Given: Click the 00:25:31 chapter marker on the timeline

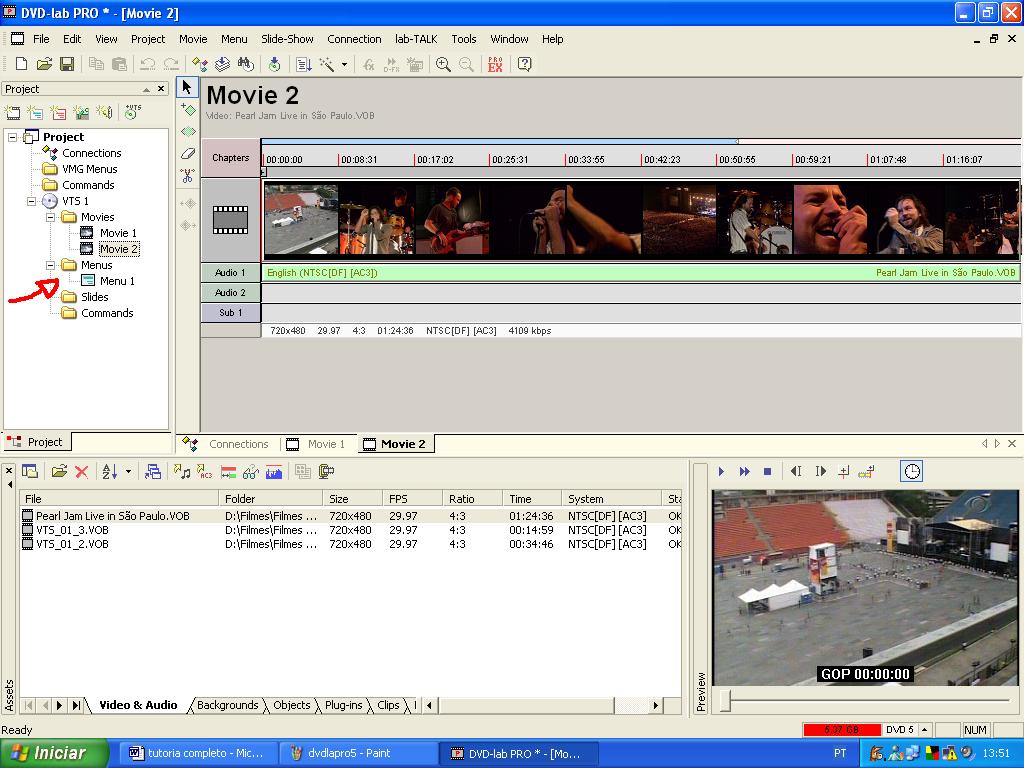Looking at the screenshot, I should coord(509,159).
